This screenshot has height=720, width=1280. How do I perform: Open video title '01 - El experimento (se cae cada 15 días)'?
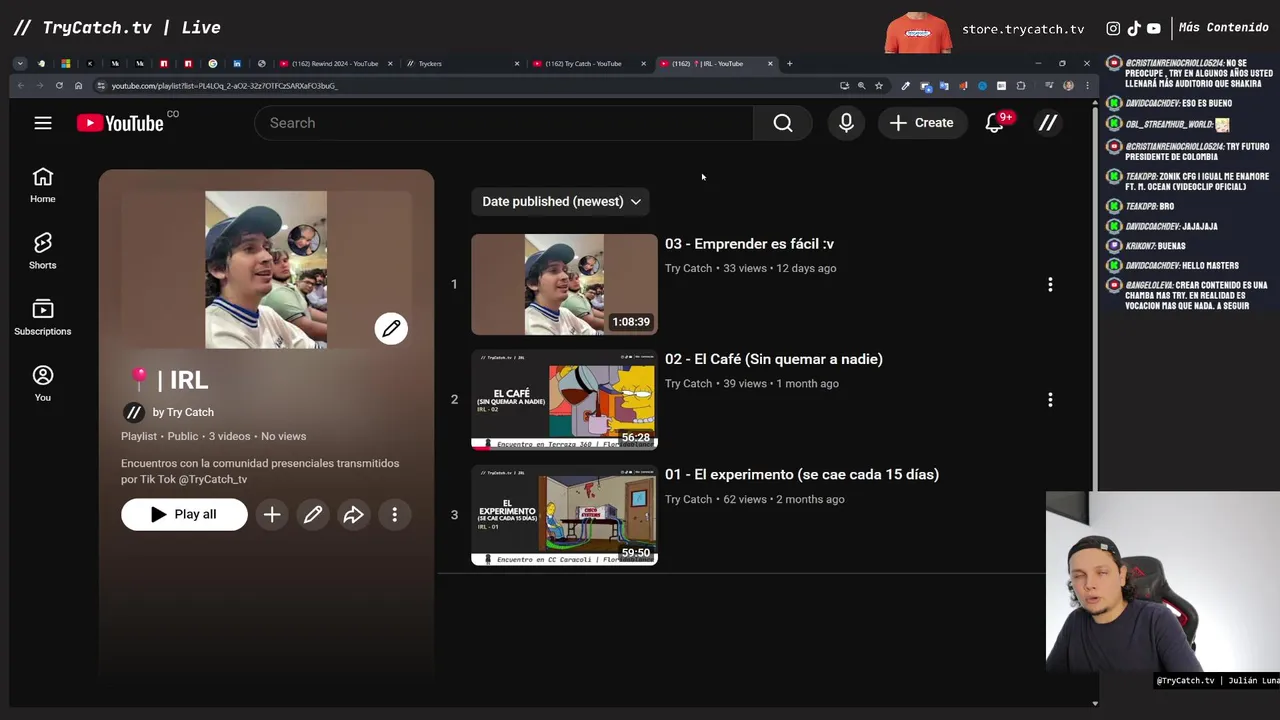pos(802,474)
